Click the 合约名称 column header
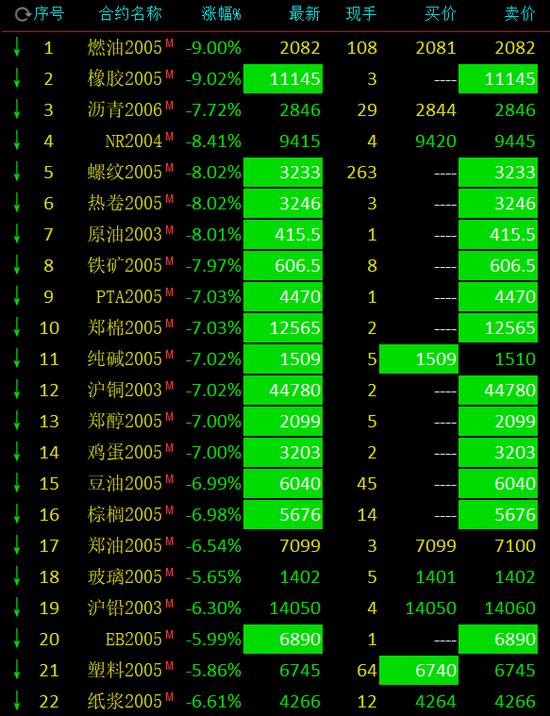550x716 pixels. [x=131, y=14]
